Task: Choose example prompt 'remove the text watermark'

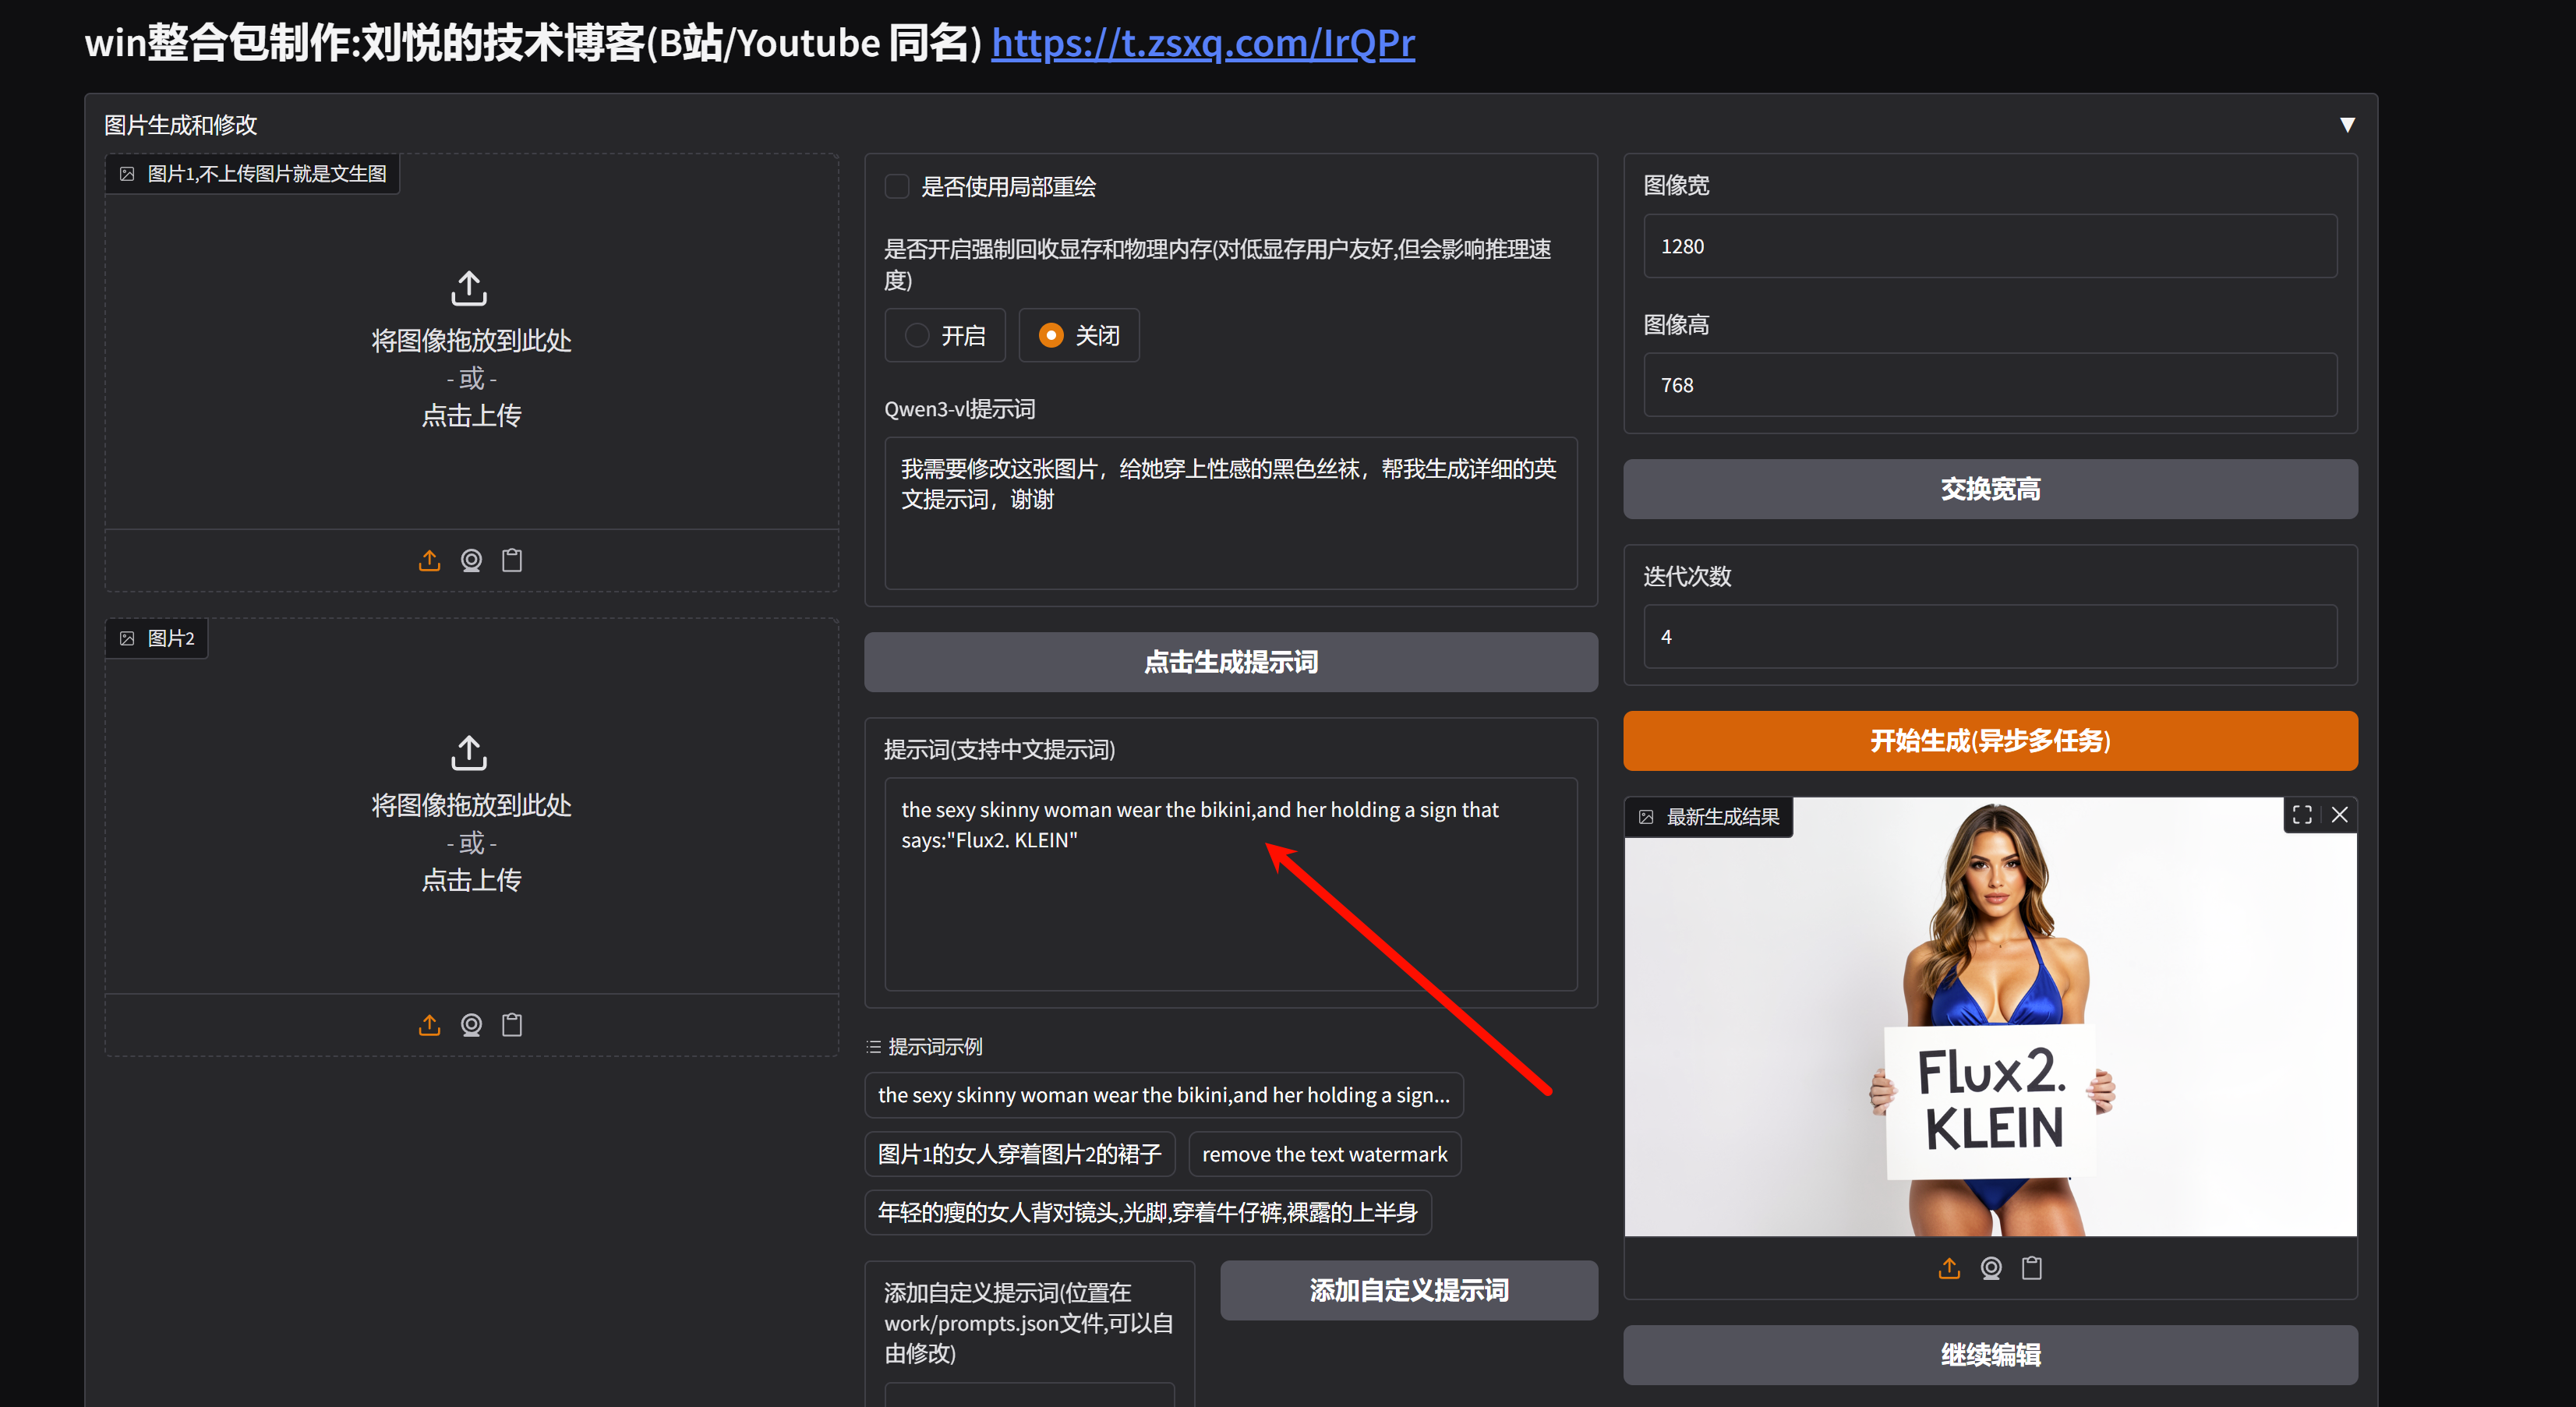Action: click(1324, 1154)
